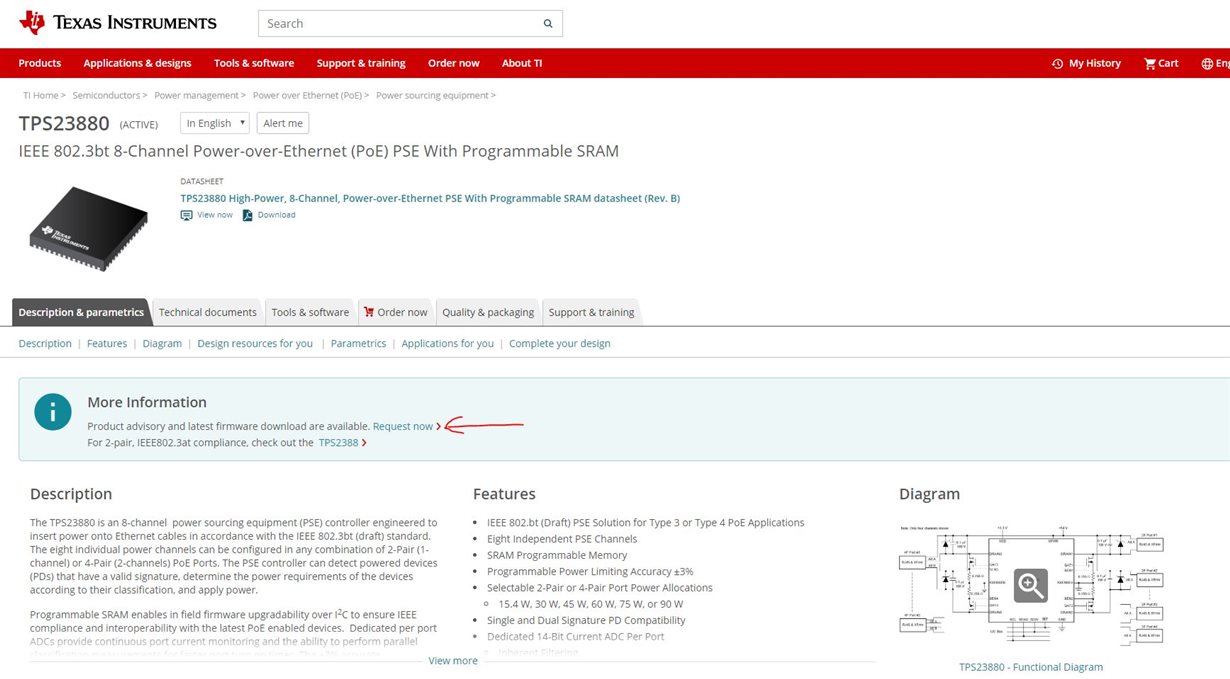1230x679 pixels.
Task: Switch to the Tools & software tab
Action: coord(310,312)
